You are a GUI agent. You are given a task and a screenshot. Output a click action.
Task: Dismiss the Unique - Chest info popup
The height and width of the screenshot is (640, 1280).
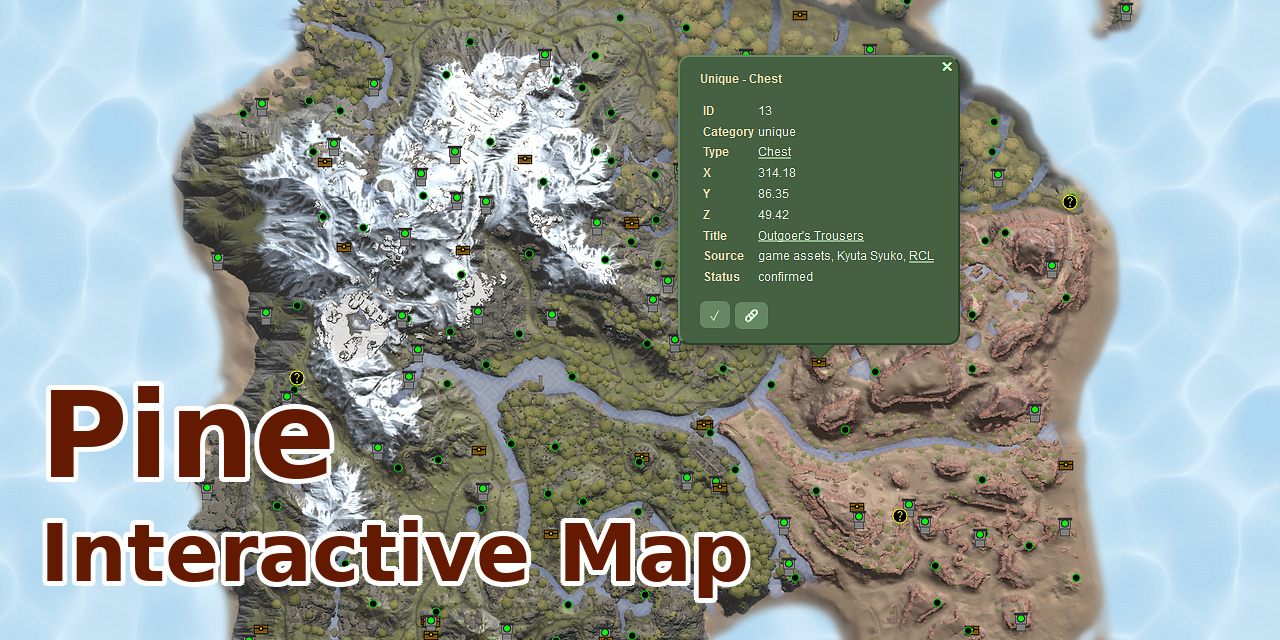click(x=946, y=66)
